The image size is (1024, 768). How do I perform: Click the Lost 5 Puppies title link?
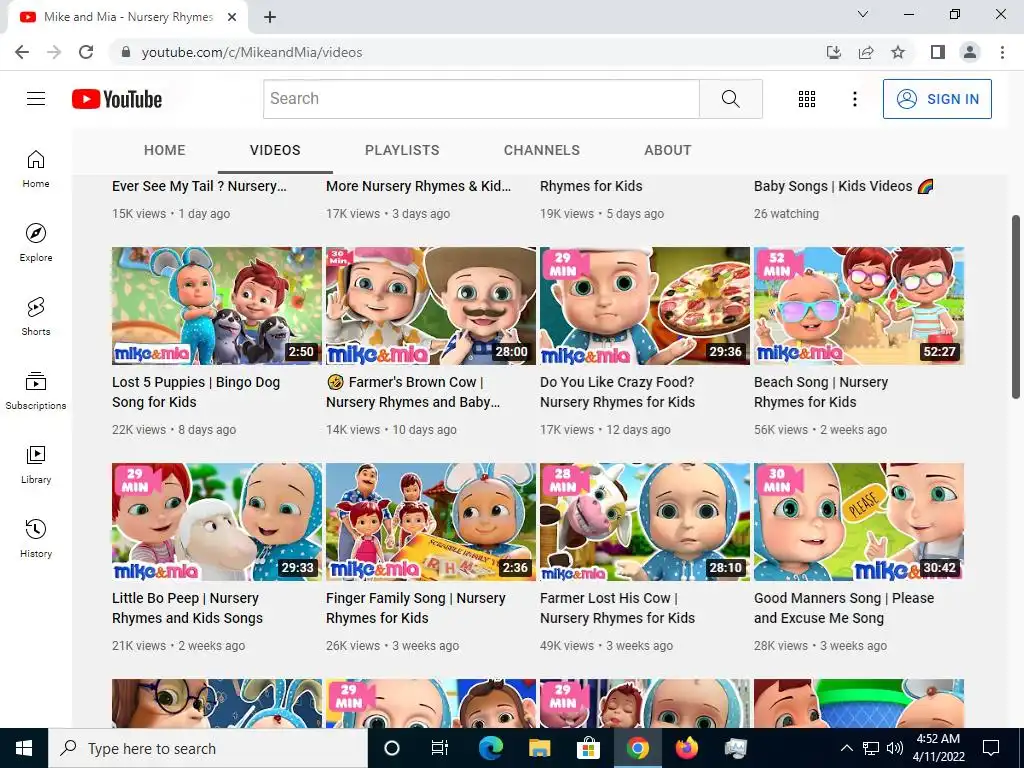tap(196, 392)
